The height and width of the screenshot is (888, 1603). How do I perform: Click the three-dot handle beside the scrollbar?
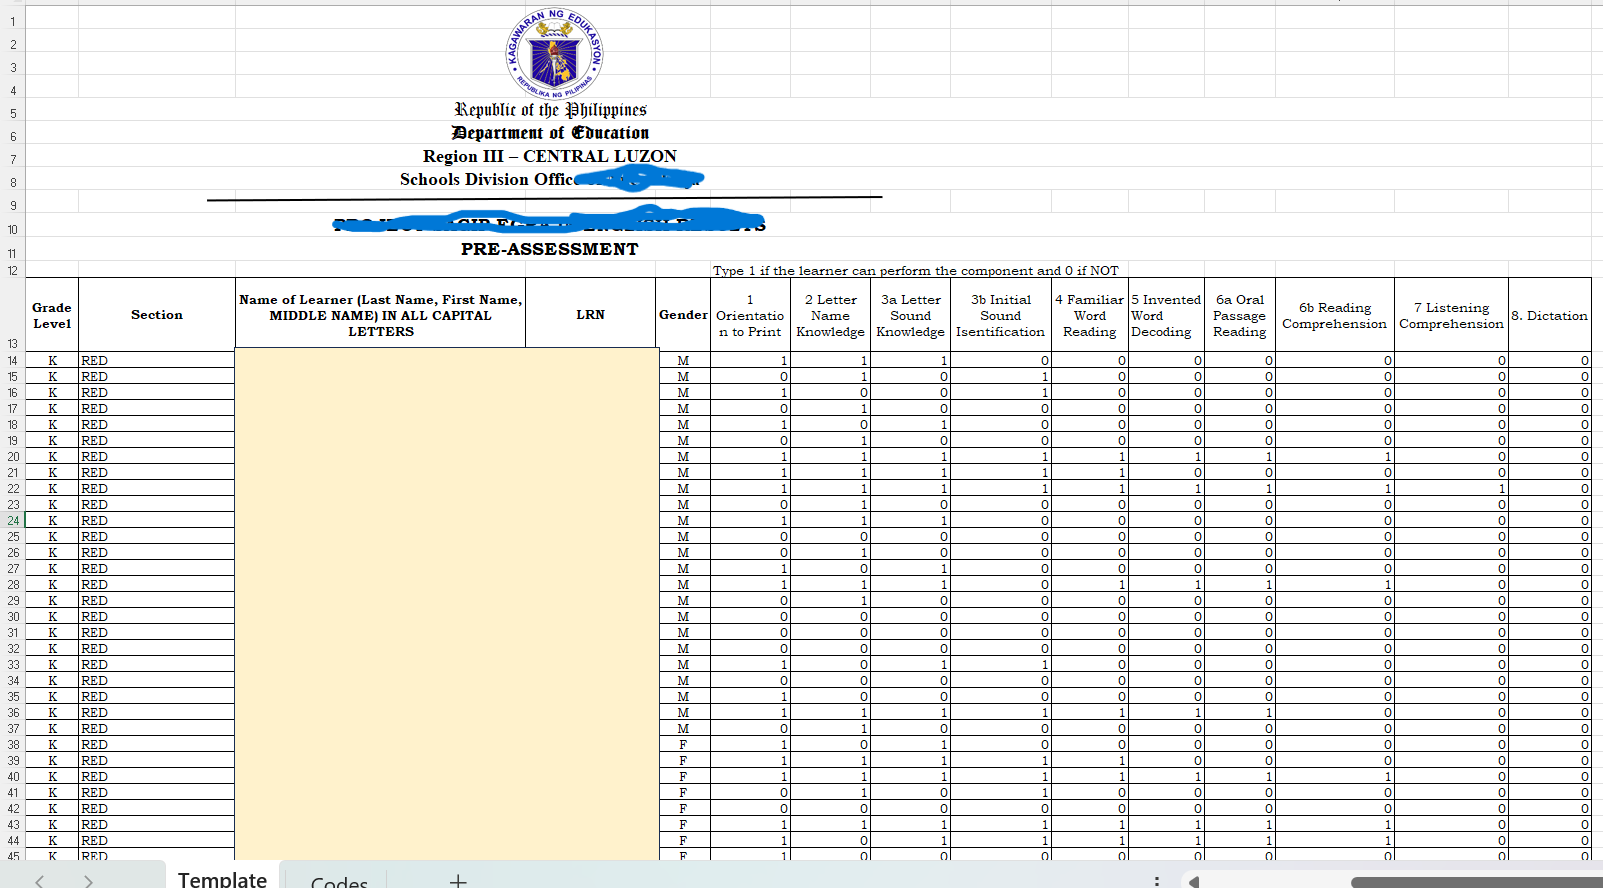[1157, 881]
